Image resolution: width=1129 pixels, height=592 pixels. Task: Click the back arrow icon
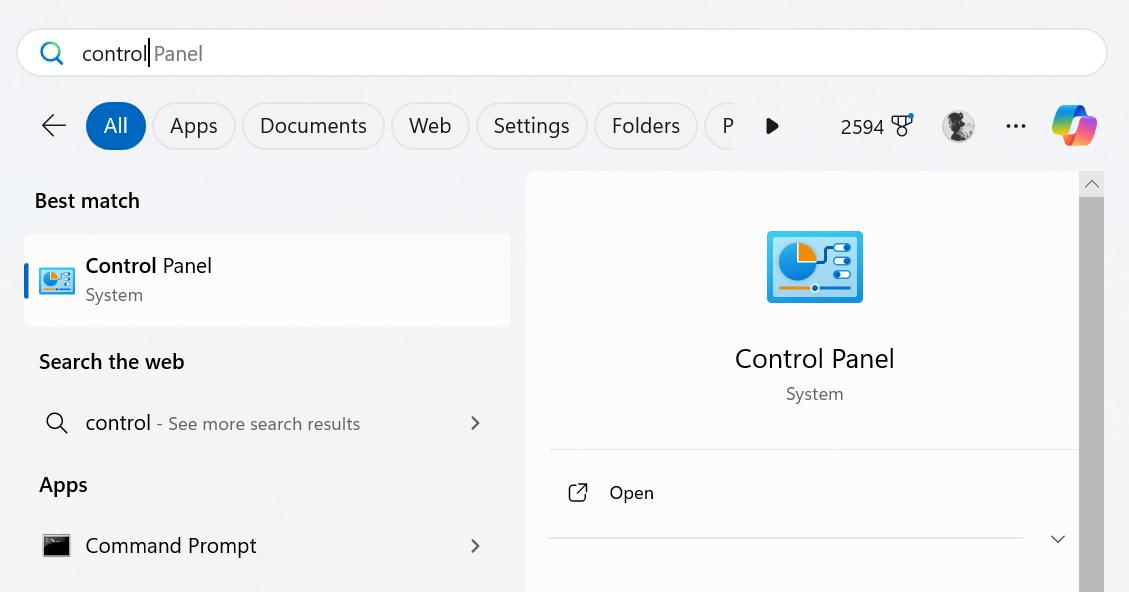pos(54,126)
